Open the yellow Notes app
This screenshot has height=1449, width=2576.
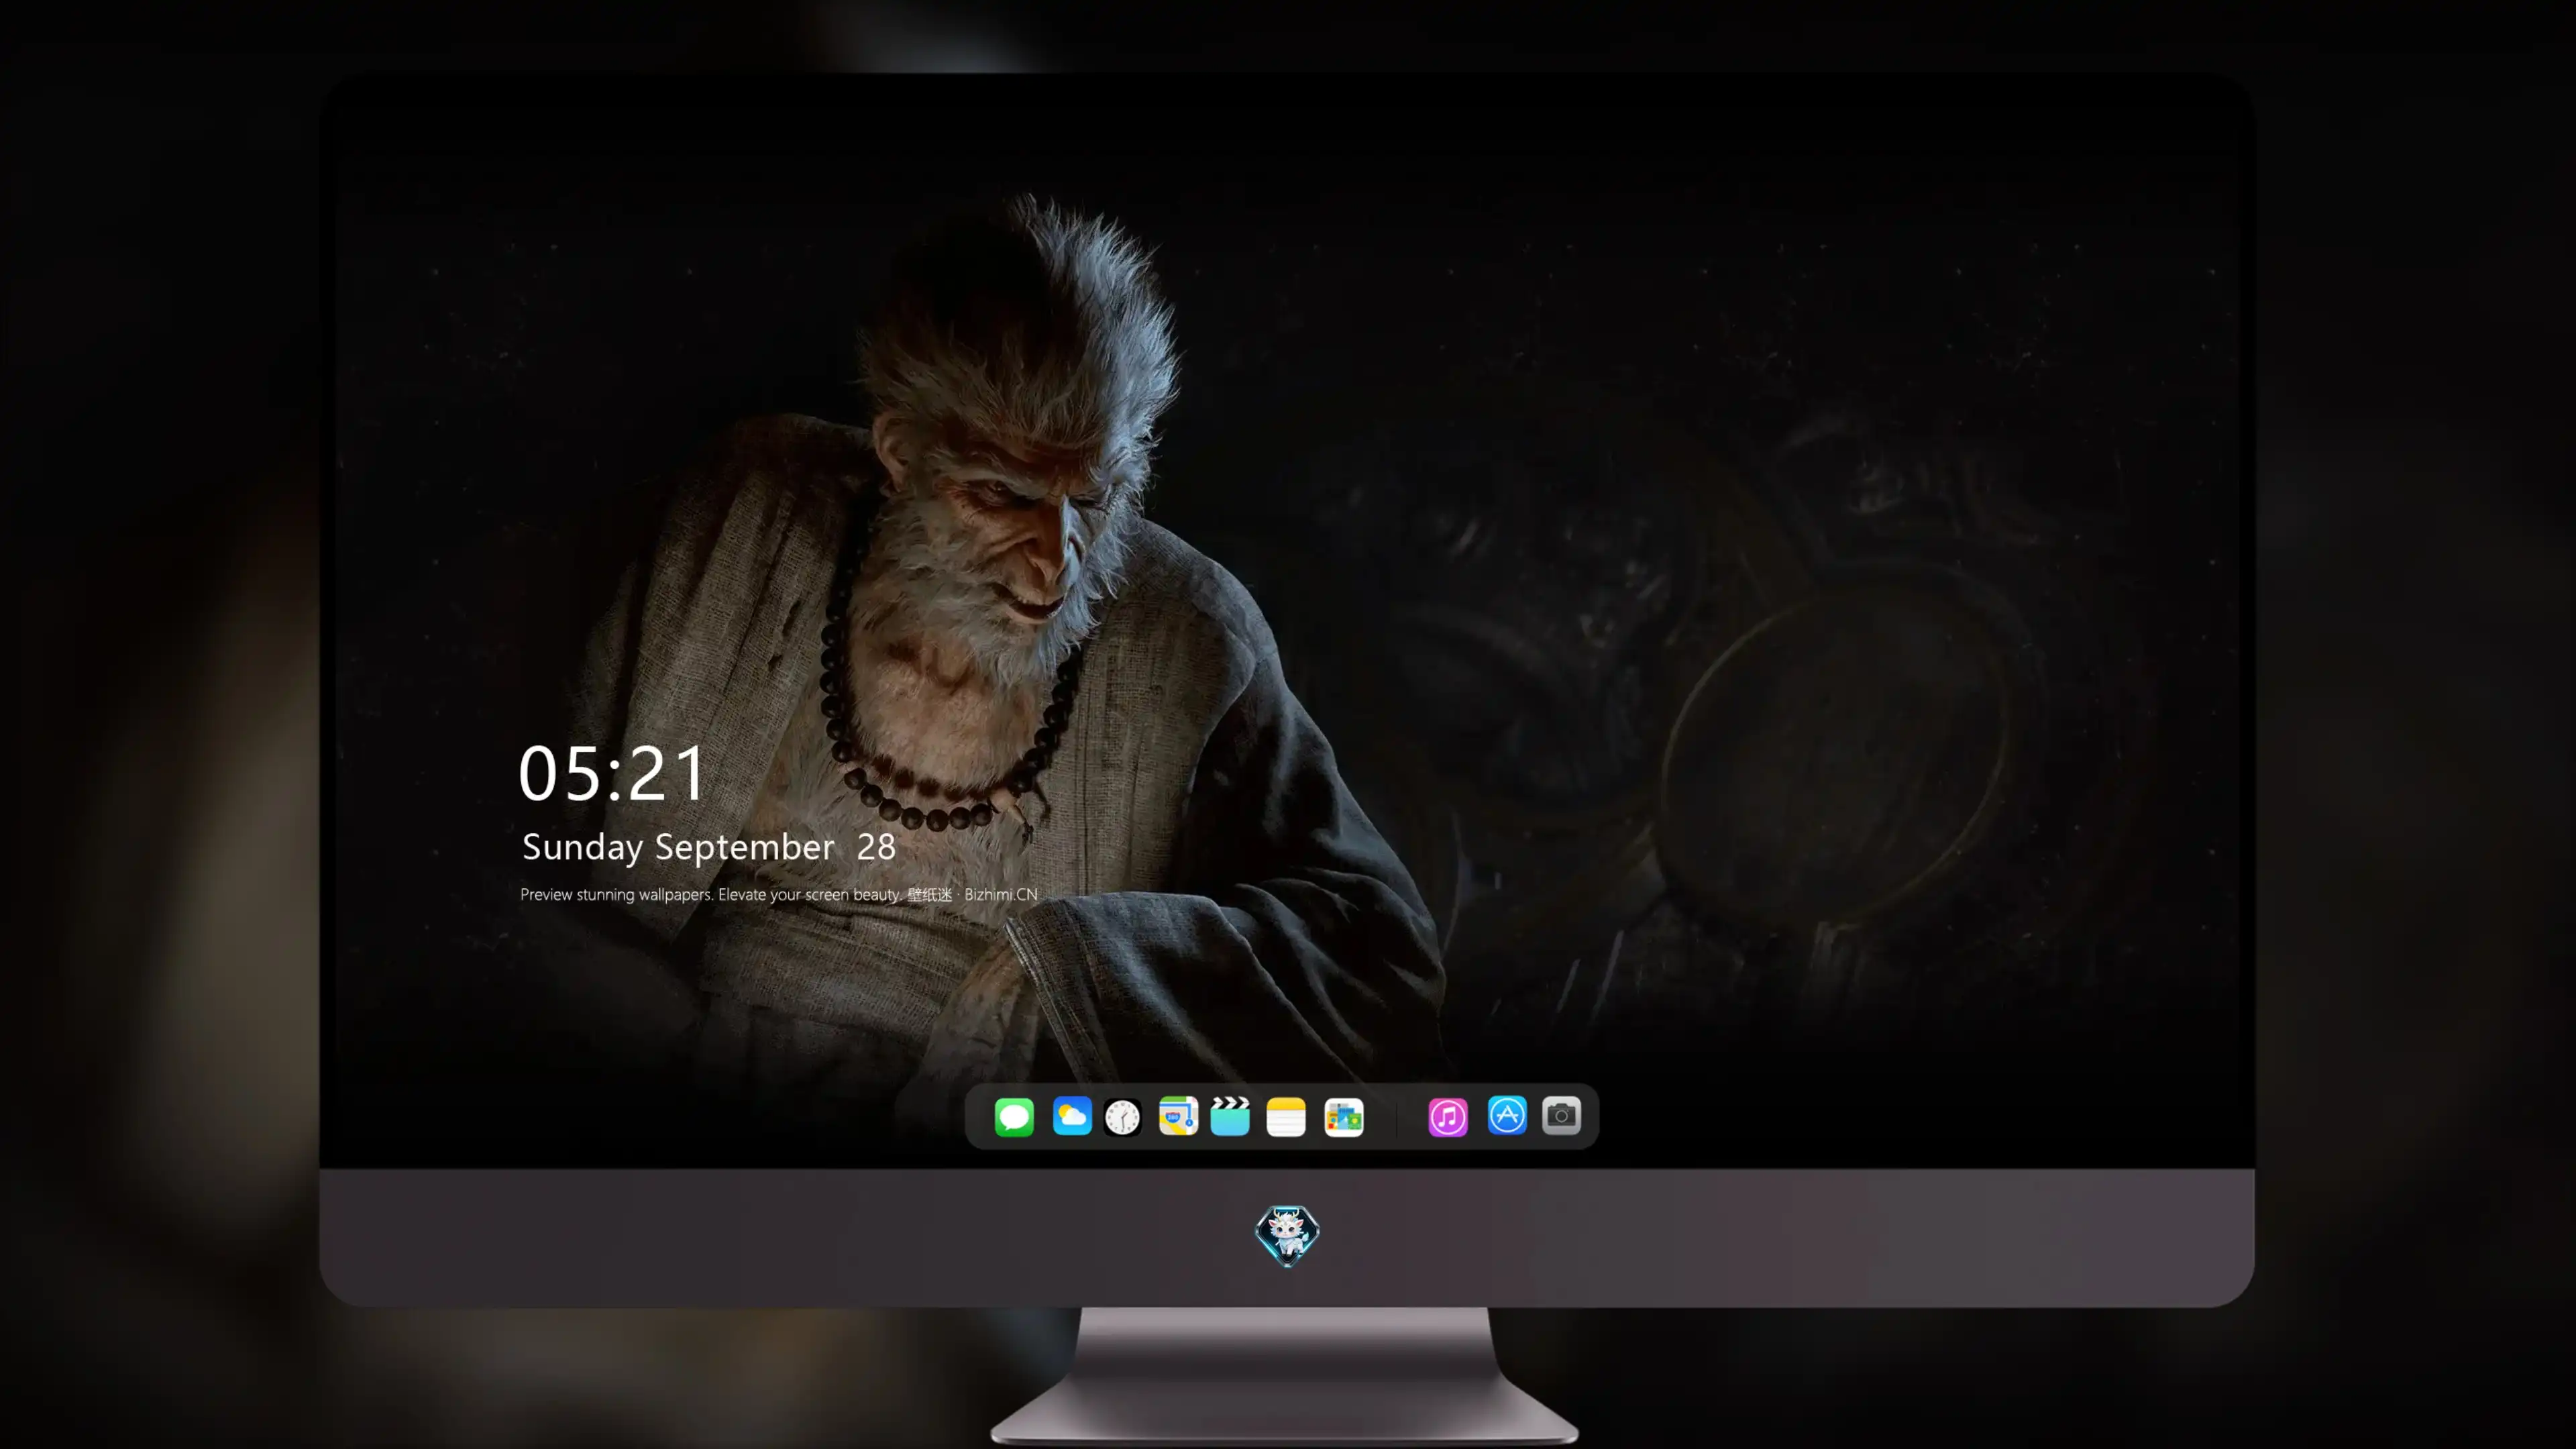(x=1286, y=1116)
